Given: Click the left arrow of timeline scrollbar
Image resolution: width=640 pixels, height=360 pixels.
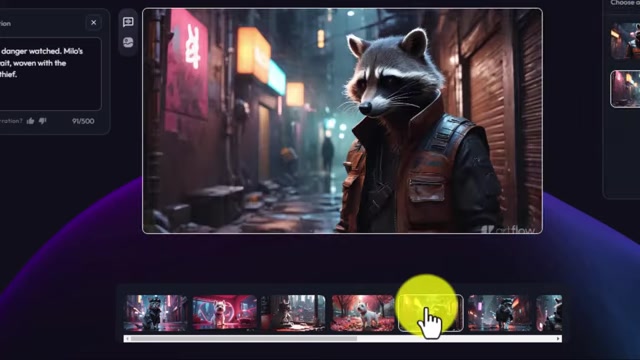Looking at the screenshot, I should click(127, 338).
